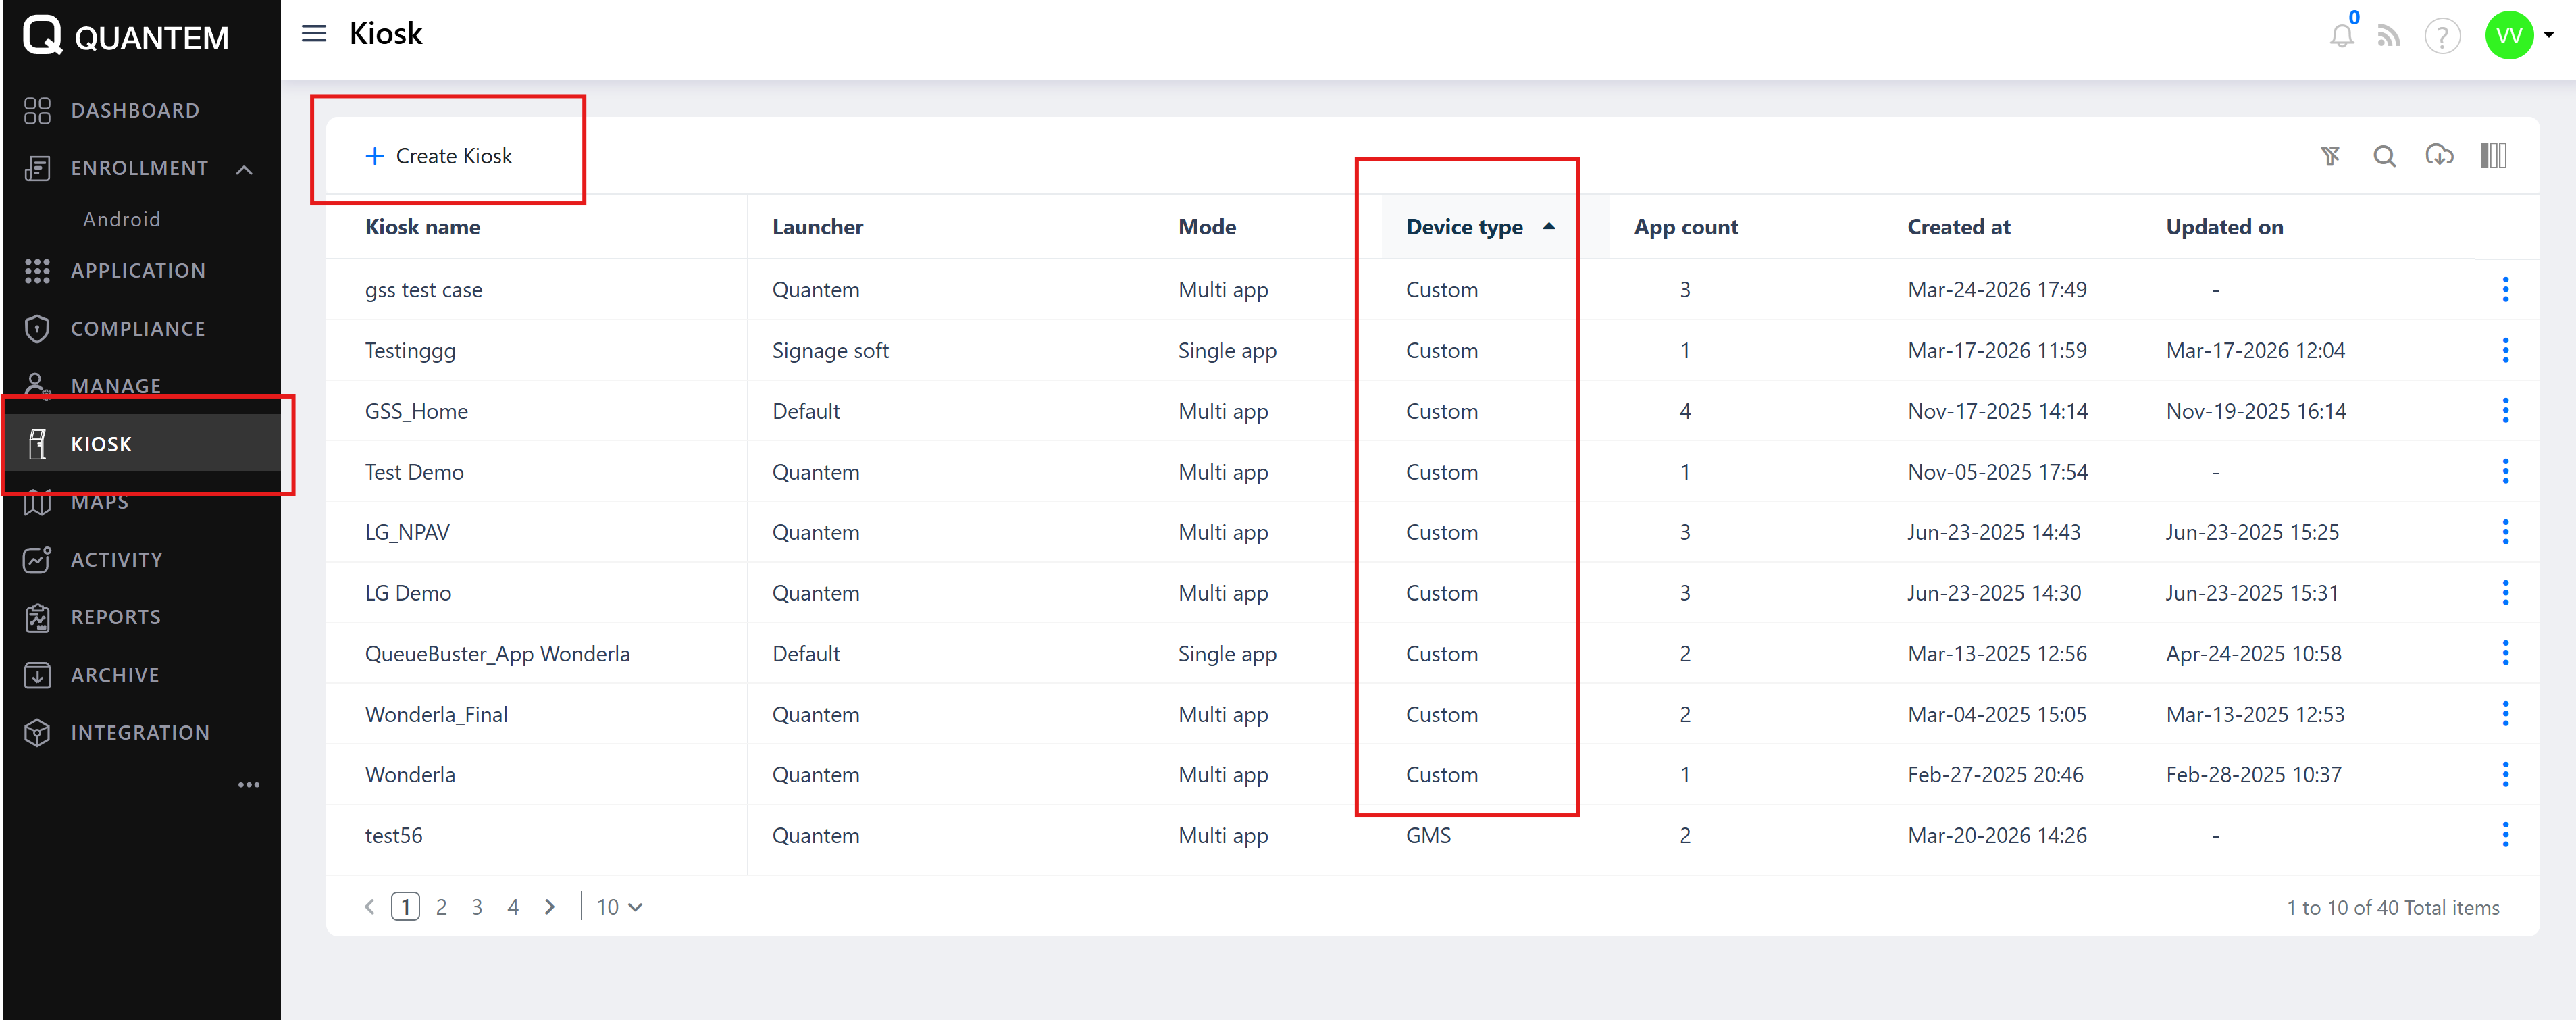This screenshot has width=2576, height=1020.
Task: Go to Reports in the sidebar
Action: tap(116, 617)
